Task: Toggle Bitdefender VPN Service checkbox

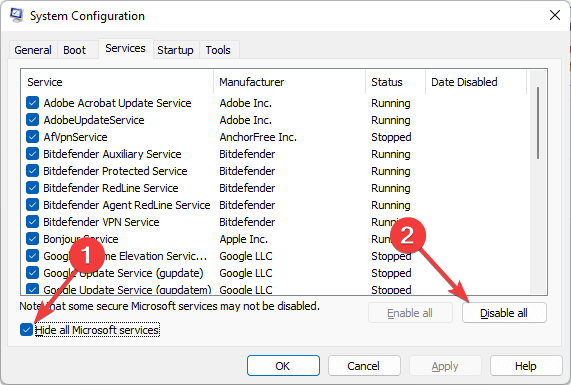Action: [32, 221]
